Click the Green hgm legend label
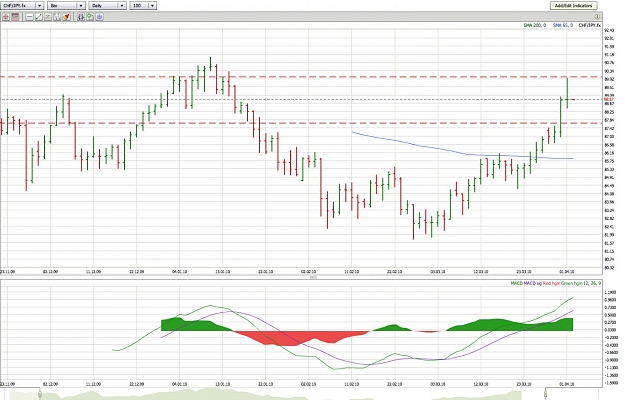The height and width of the screenshot is (400, 625). (x=572, y=283)
